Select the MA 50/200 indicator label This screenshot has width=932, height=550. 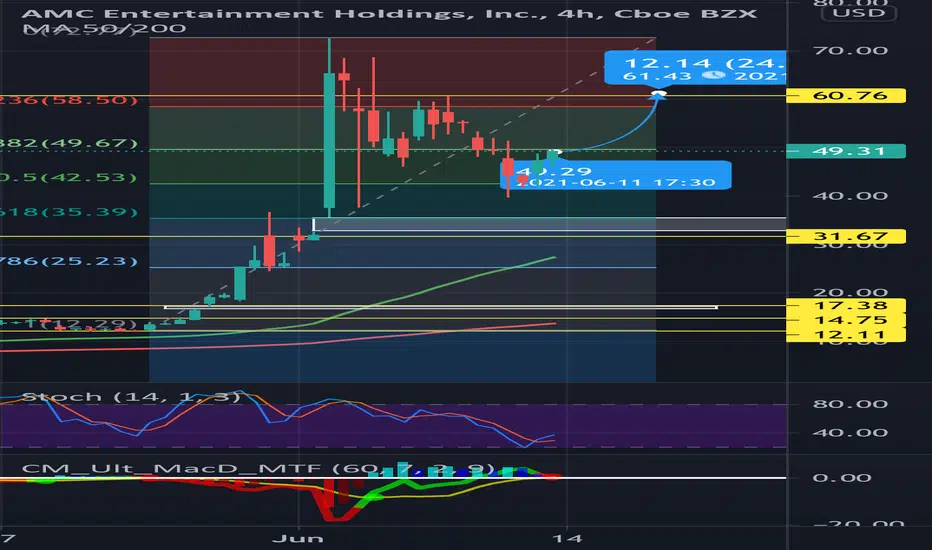[104, 28]
